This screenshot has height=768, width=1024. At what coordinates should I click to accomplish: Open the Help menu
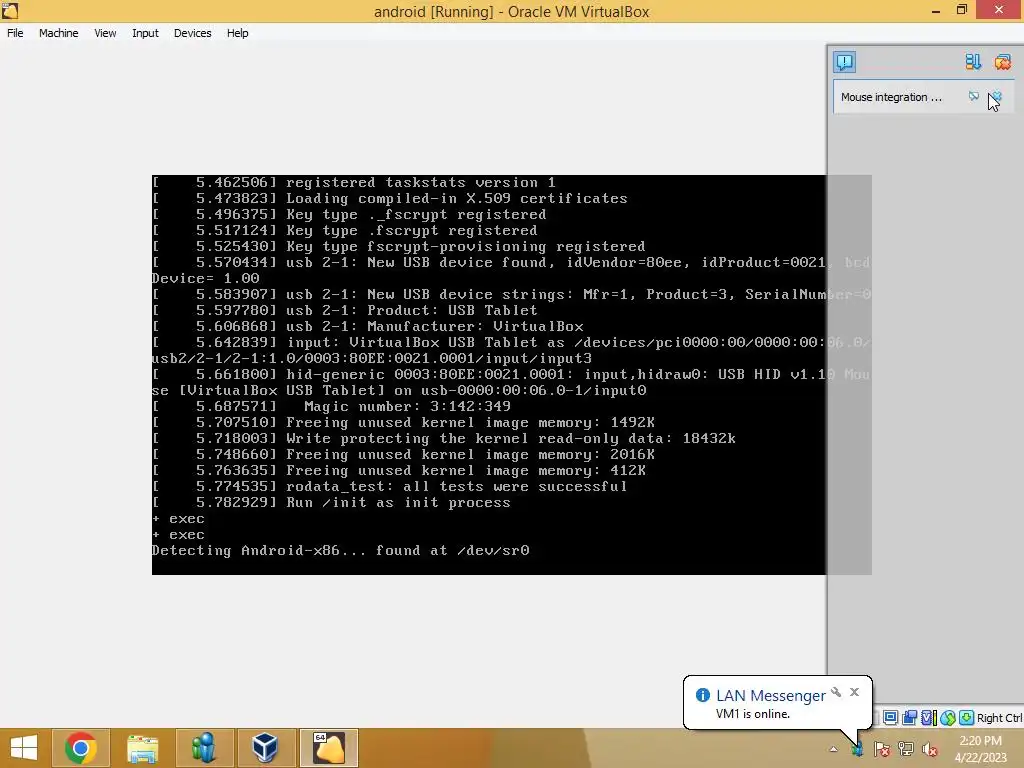237,33
